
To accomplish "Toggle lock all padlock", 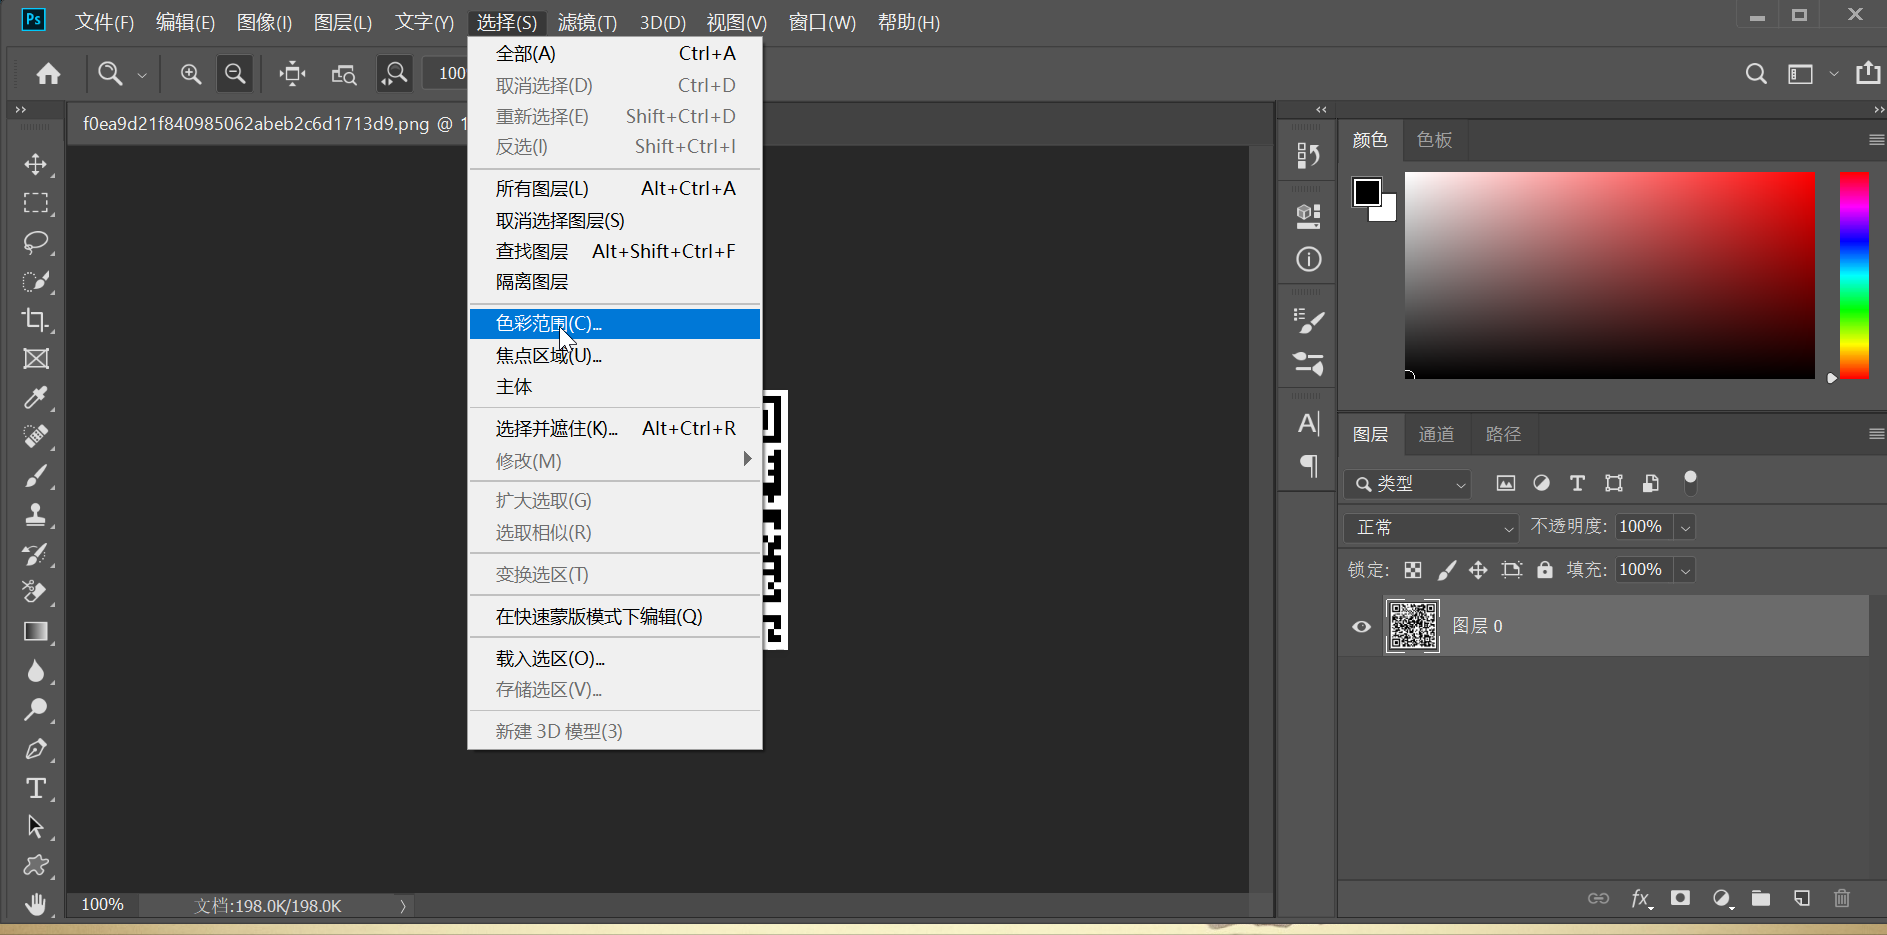I will click(1545, 570).
